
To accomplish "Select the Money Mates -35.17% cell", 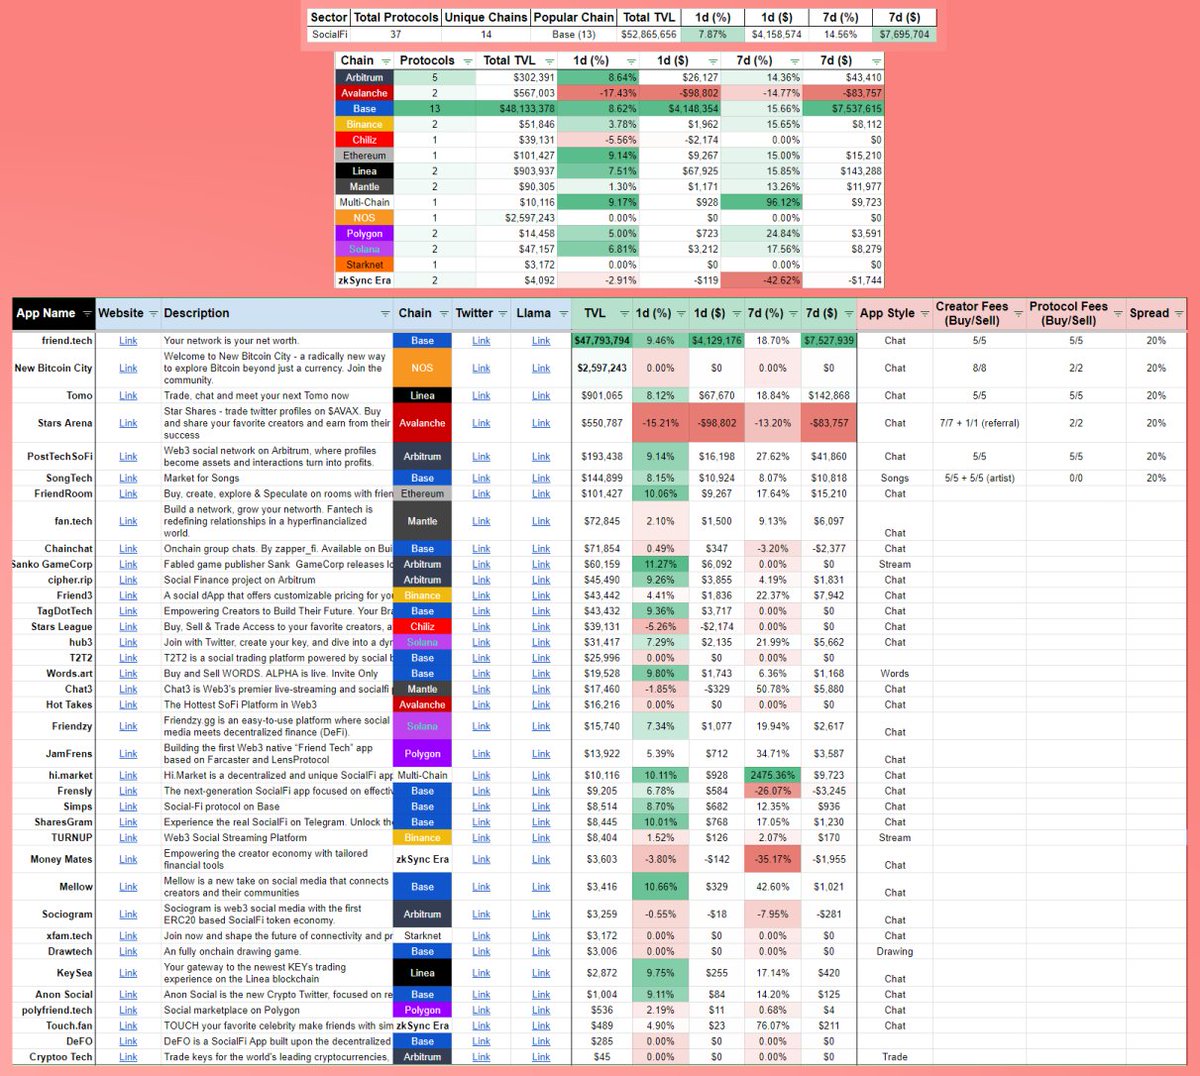I will pyautogui.click(x=772, y=859).
